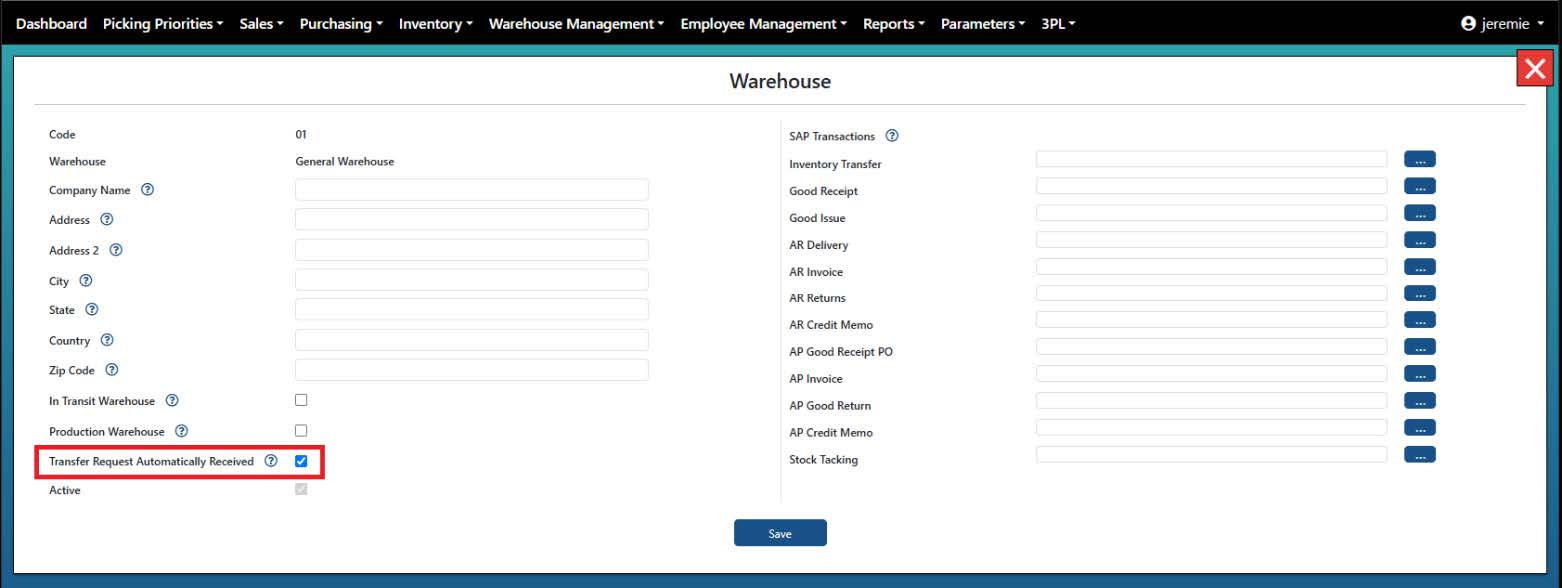The image size is (1562, 588).
Task: Click the help icon beside Address 2
Action: [116, 250]
